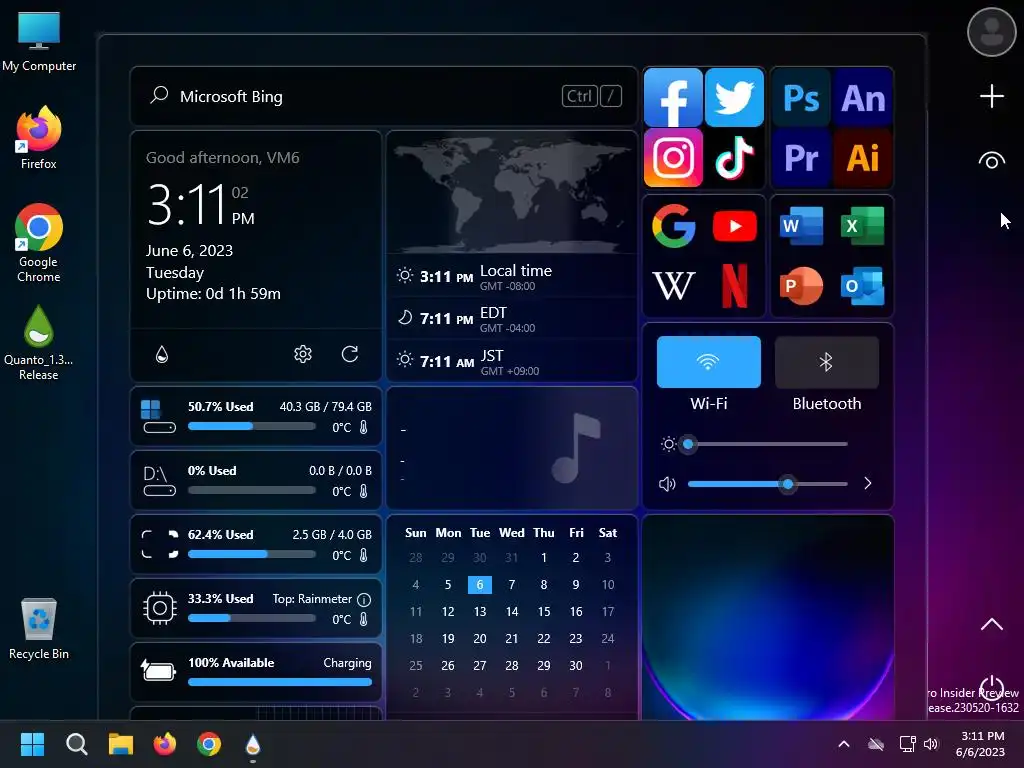
Task: Launch the TikTok shortcut
Action: pos(735,157)
